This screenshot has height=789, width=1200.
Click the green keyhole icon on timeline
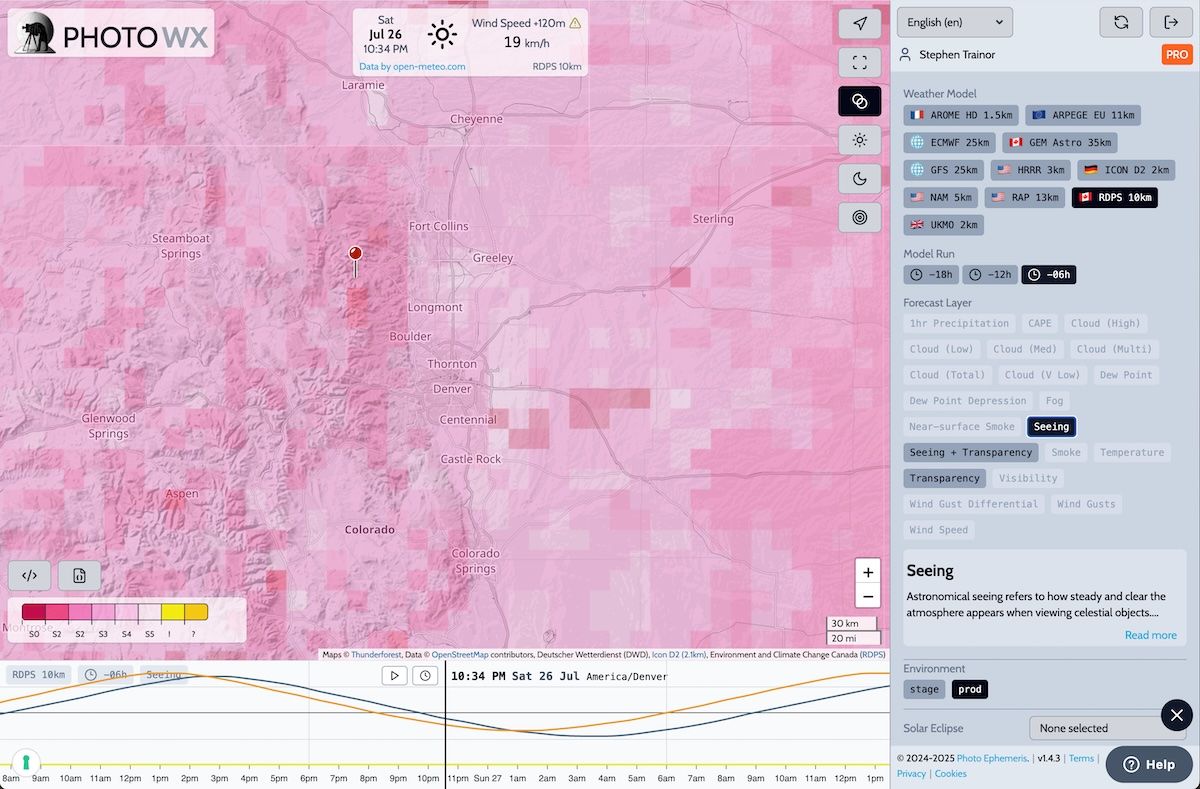point(26,762)
